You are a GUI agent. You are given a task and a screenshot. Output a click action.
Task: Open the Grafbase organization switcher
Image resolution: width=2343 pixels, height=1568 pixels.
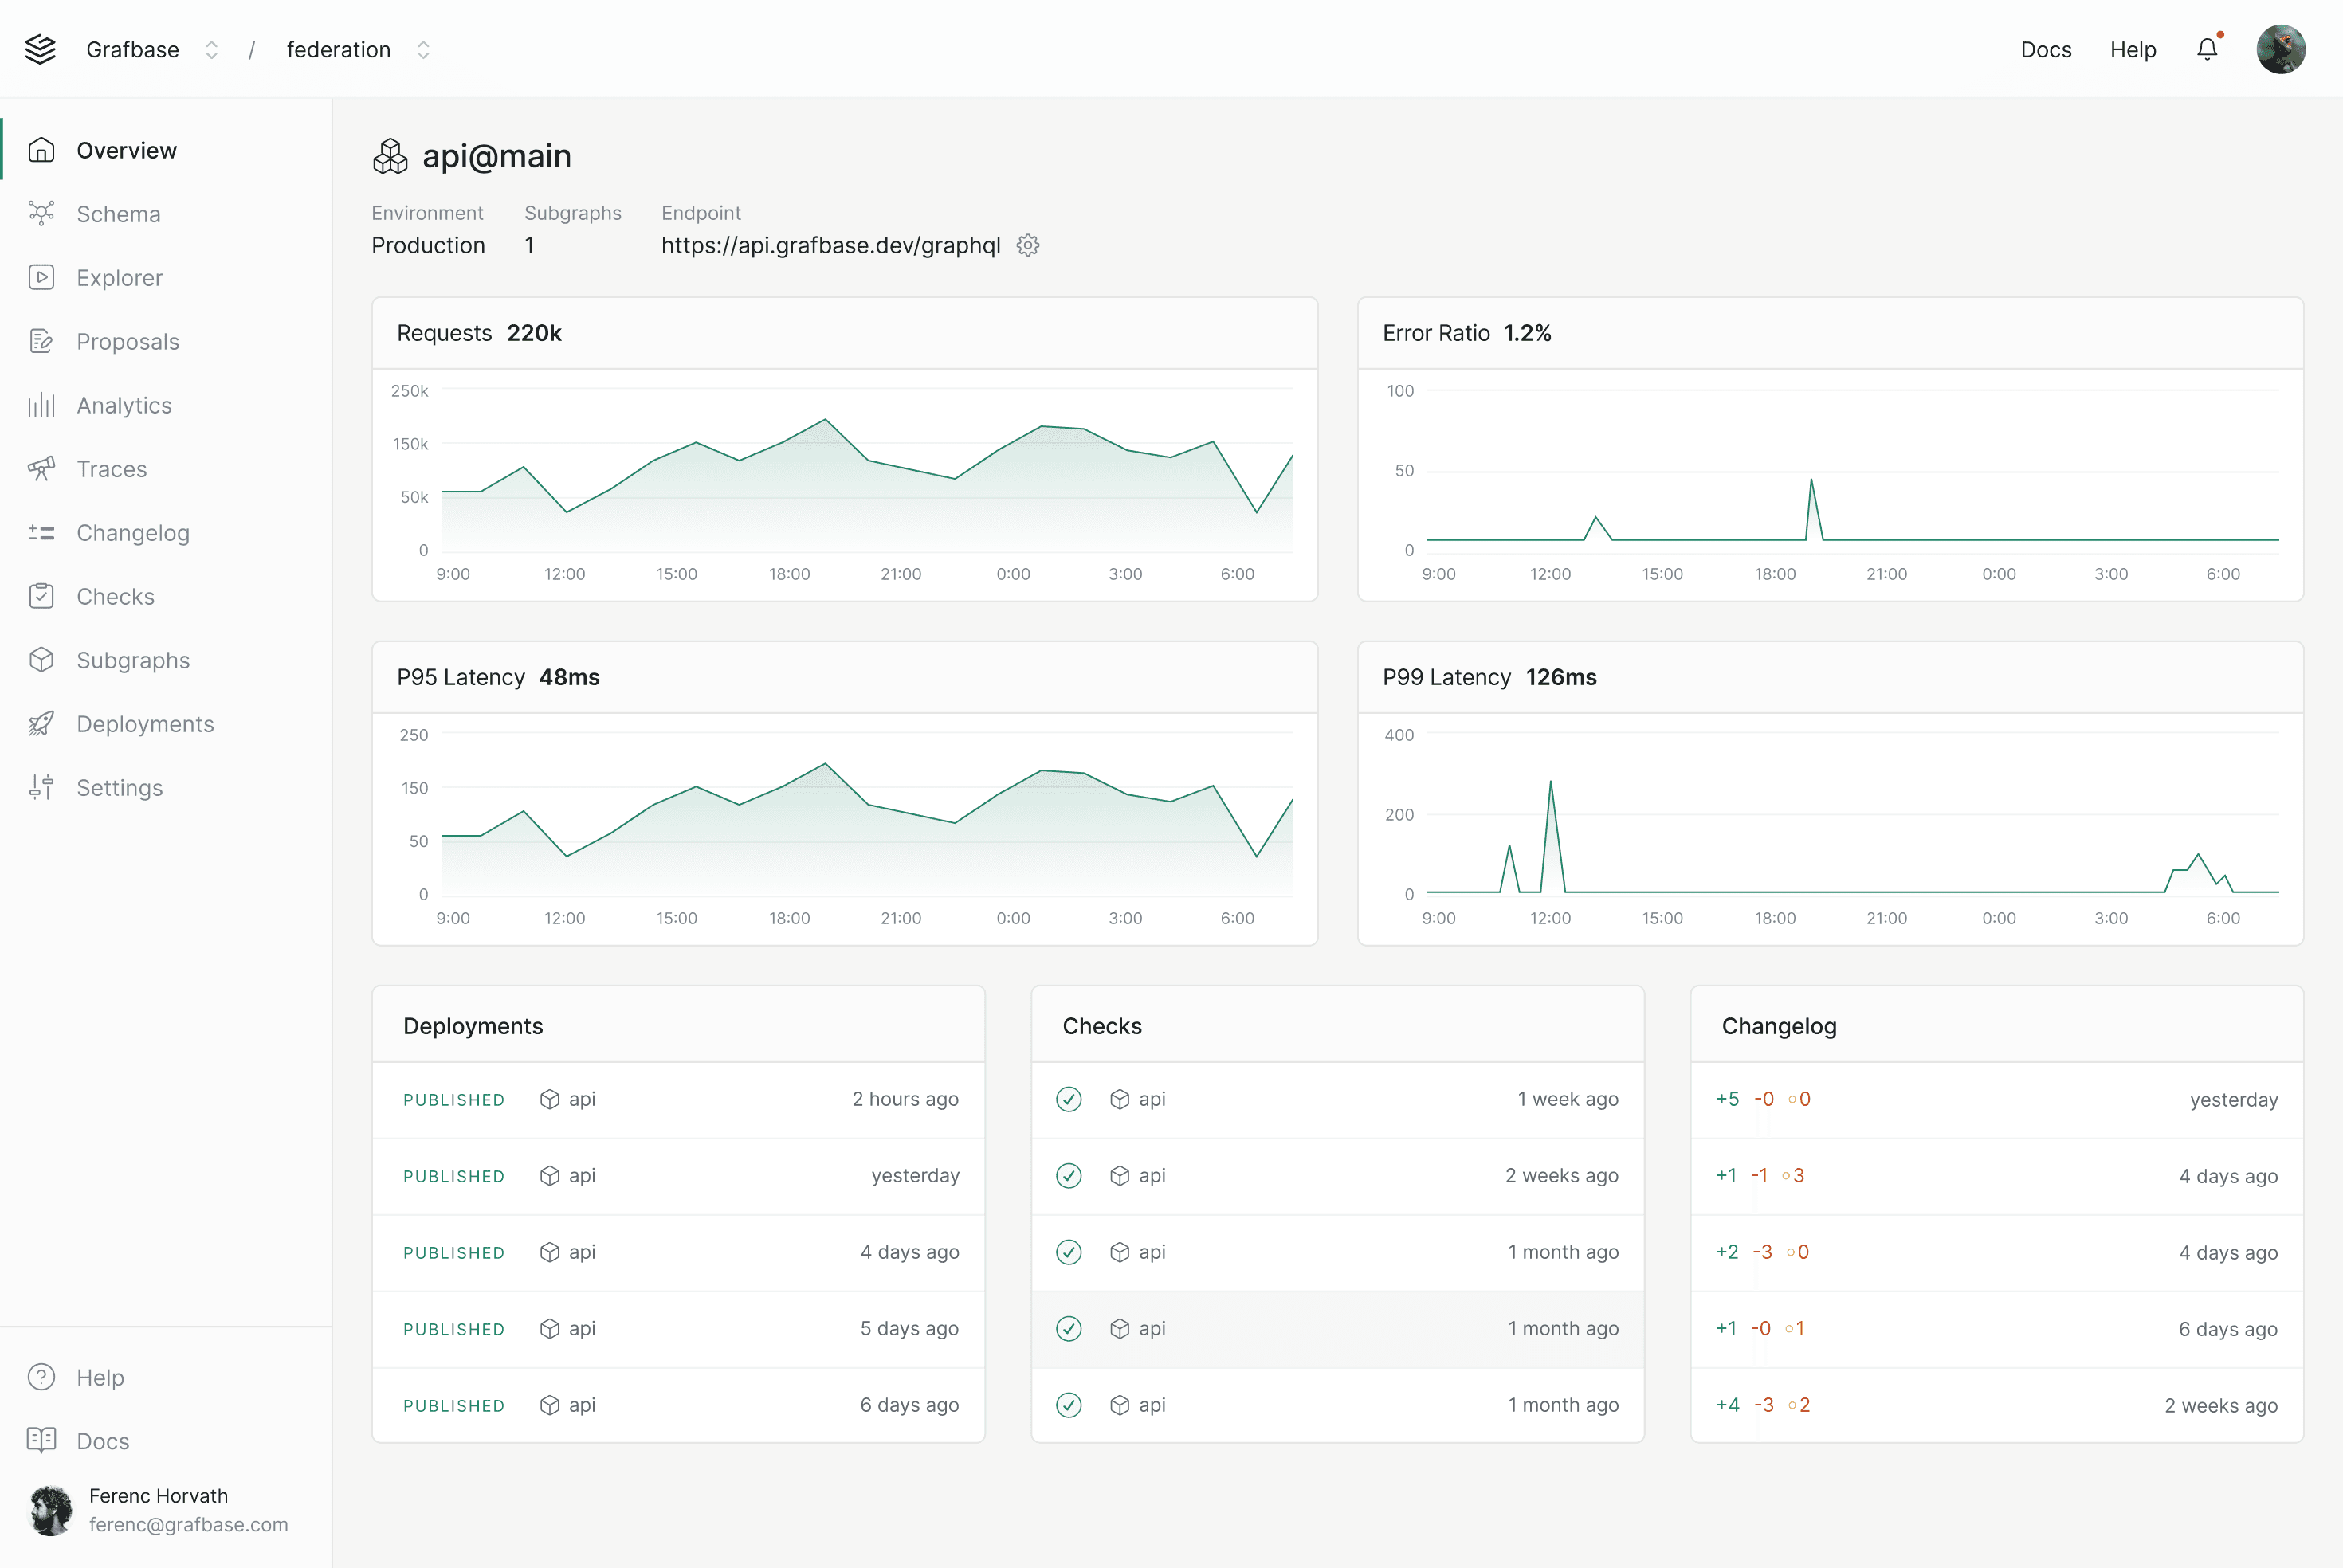coord(211,49)
